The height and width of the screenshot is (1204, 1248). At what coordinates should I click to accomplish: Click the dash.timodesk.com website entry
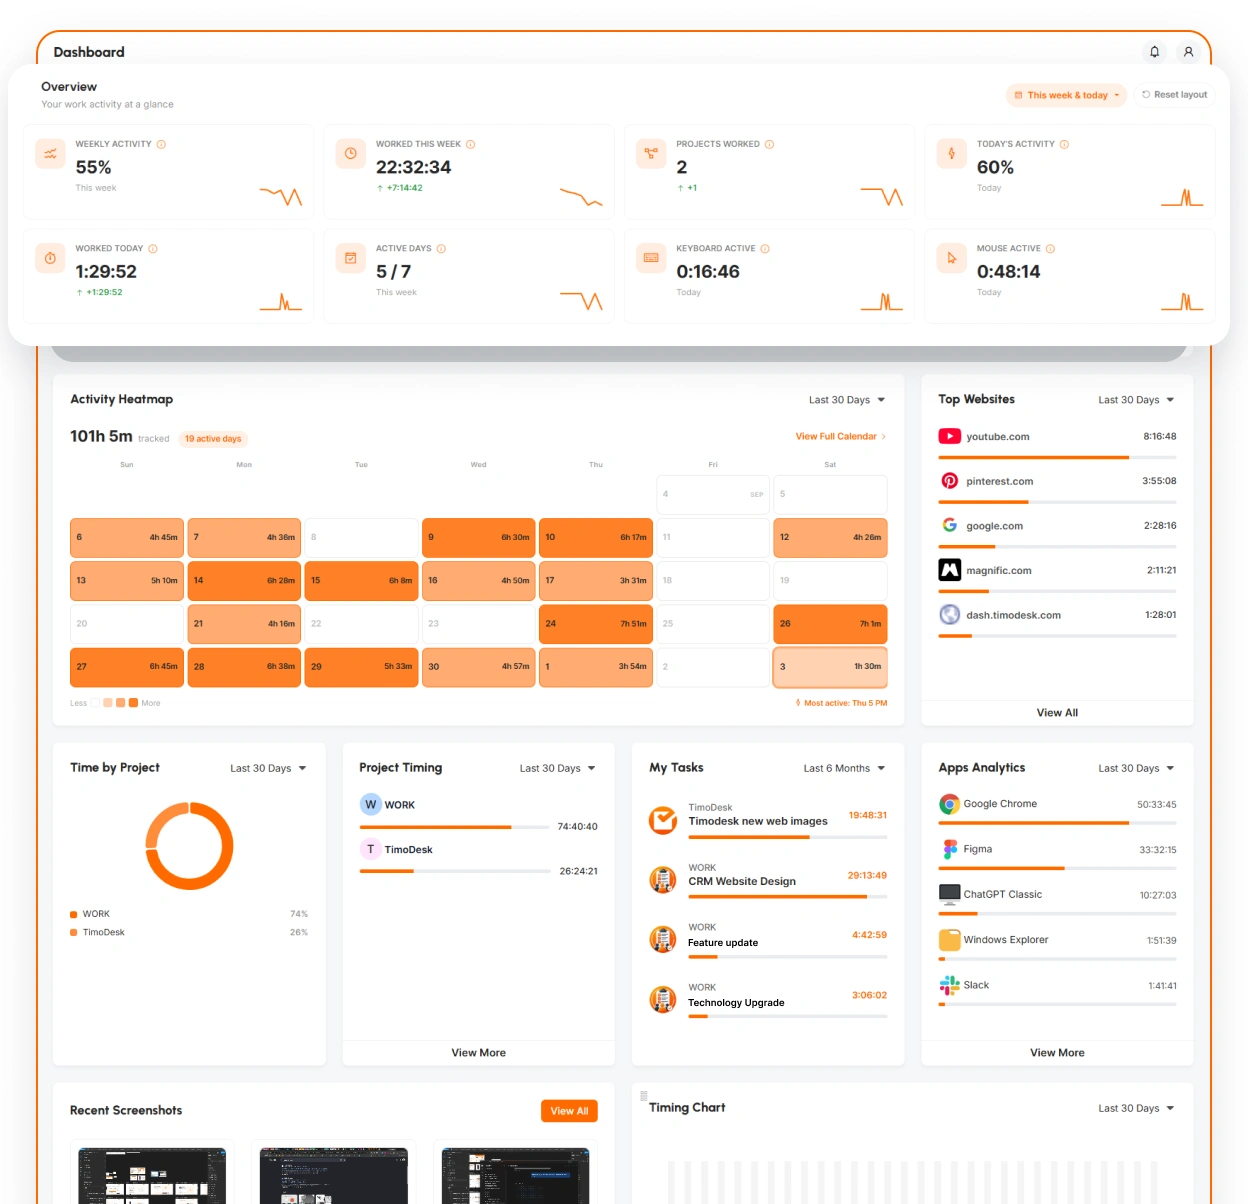(x=1057, y=619)
